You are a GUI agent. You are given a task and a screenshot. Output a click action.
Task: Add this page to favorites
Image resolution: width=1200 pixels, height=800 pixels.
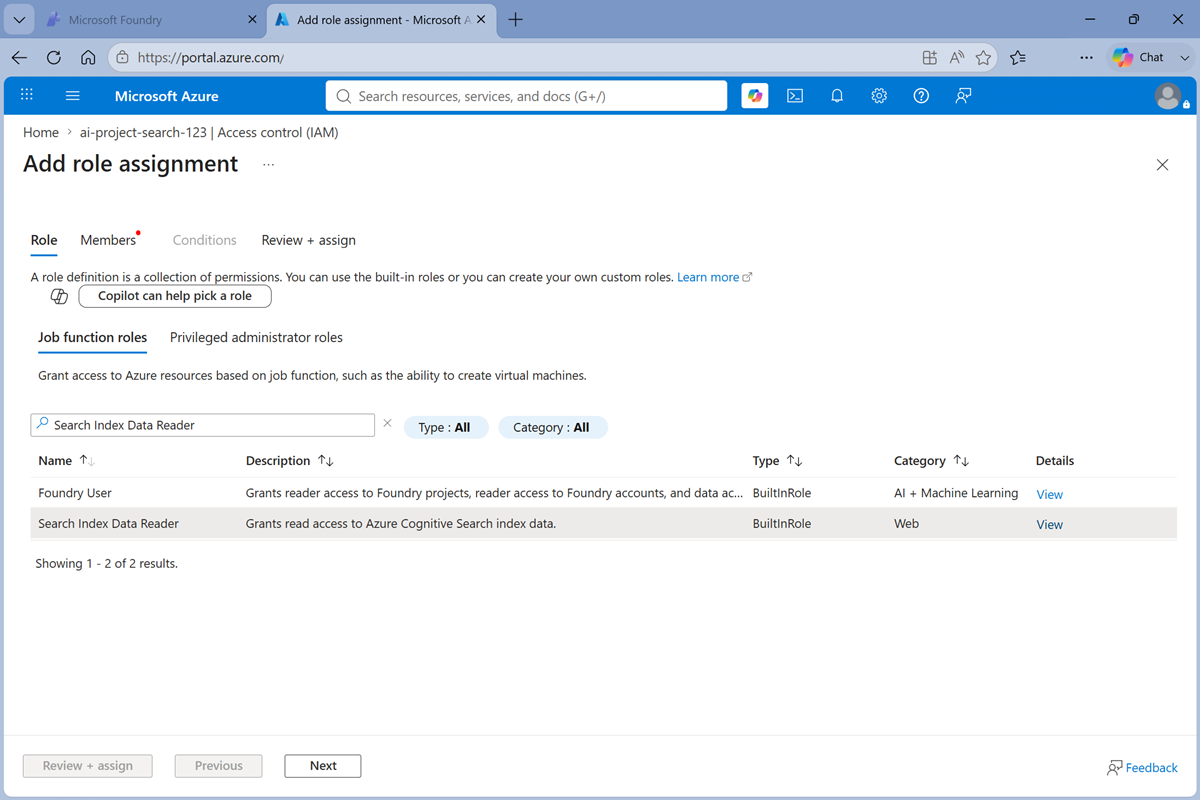[x=983, y=58]
